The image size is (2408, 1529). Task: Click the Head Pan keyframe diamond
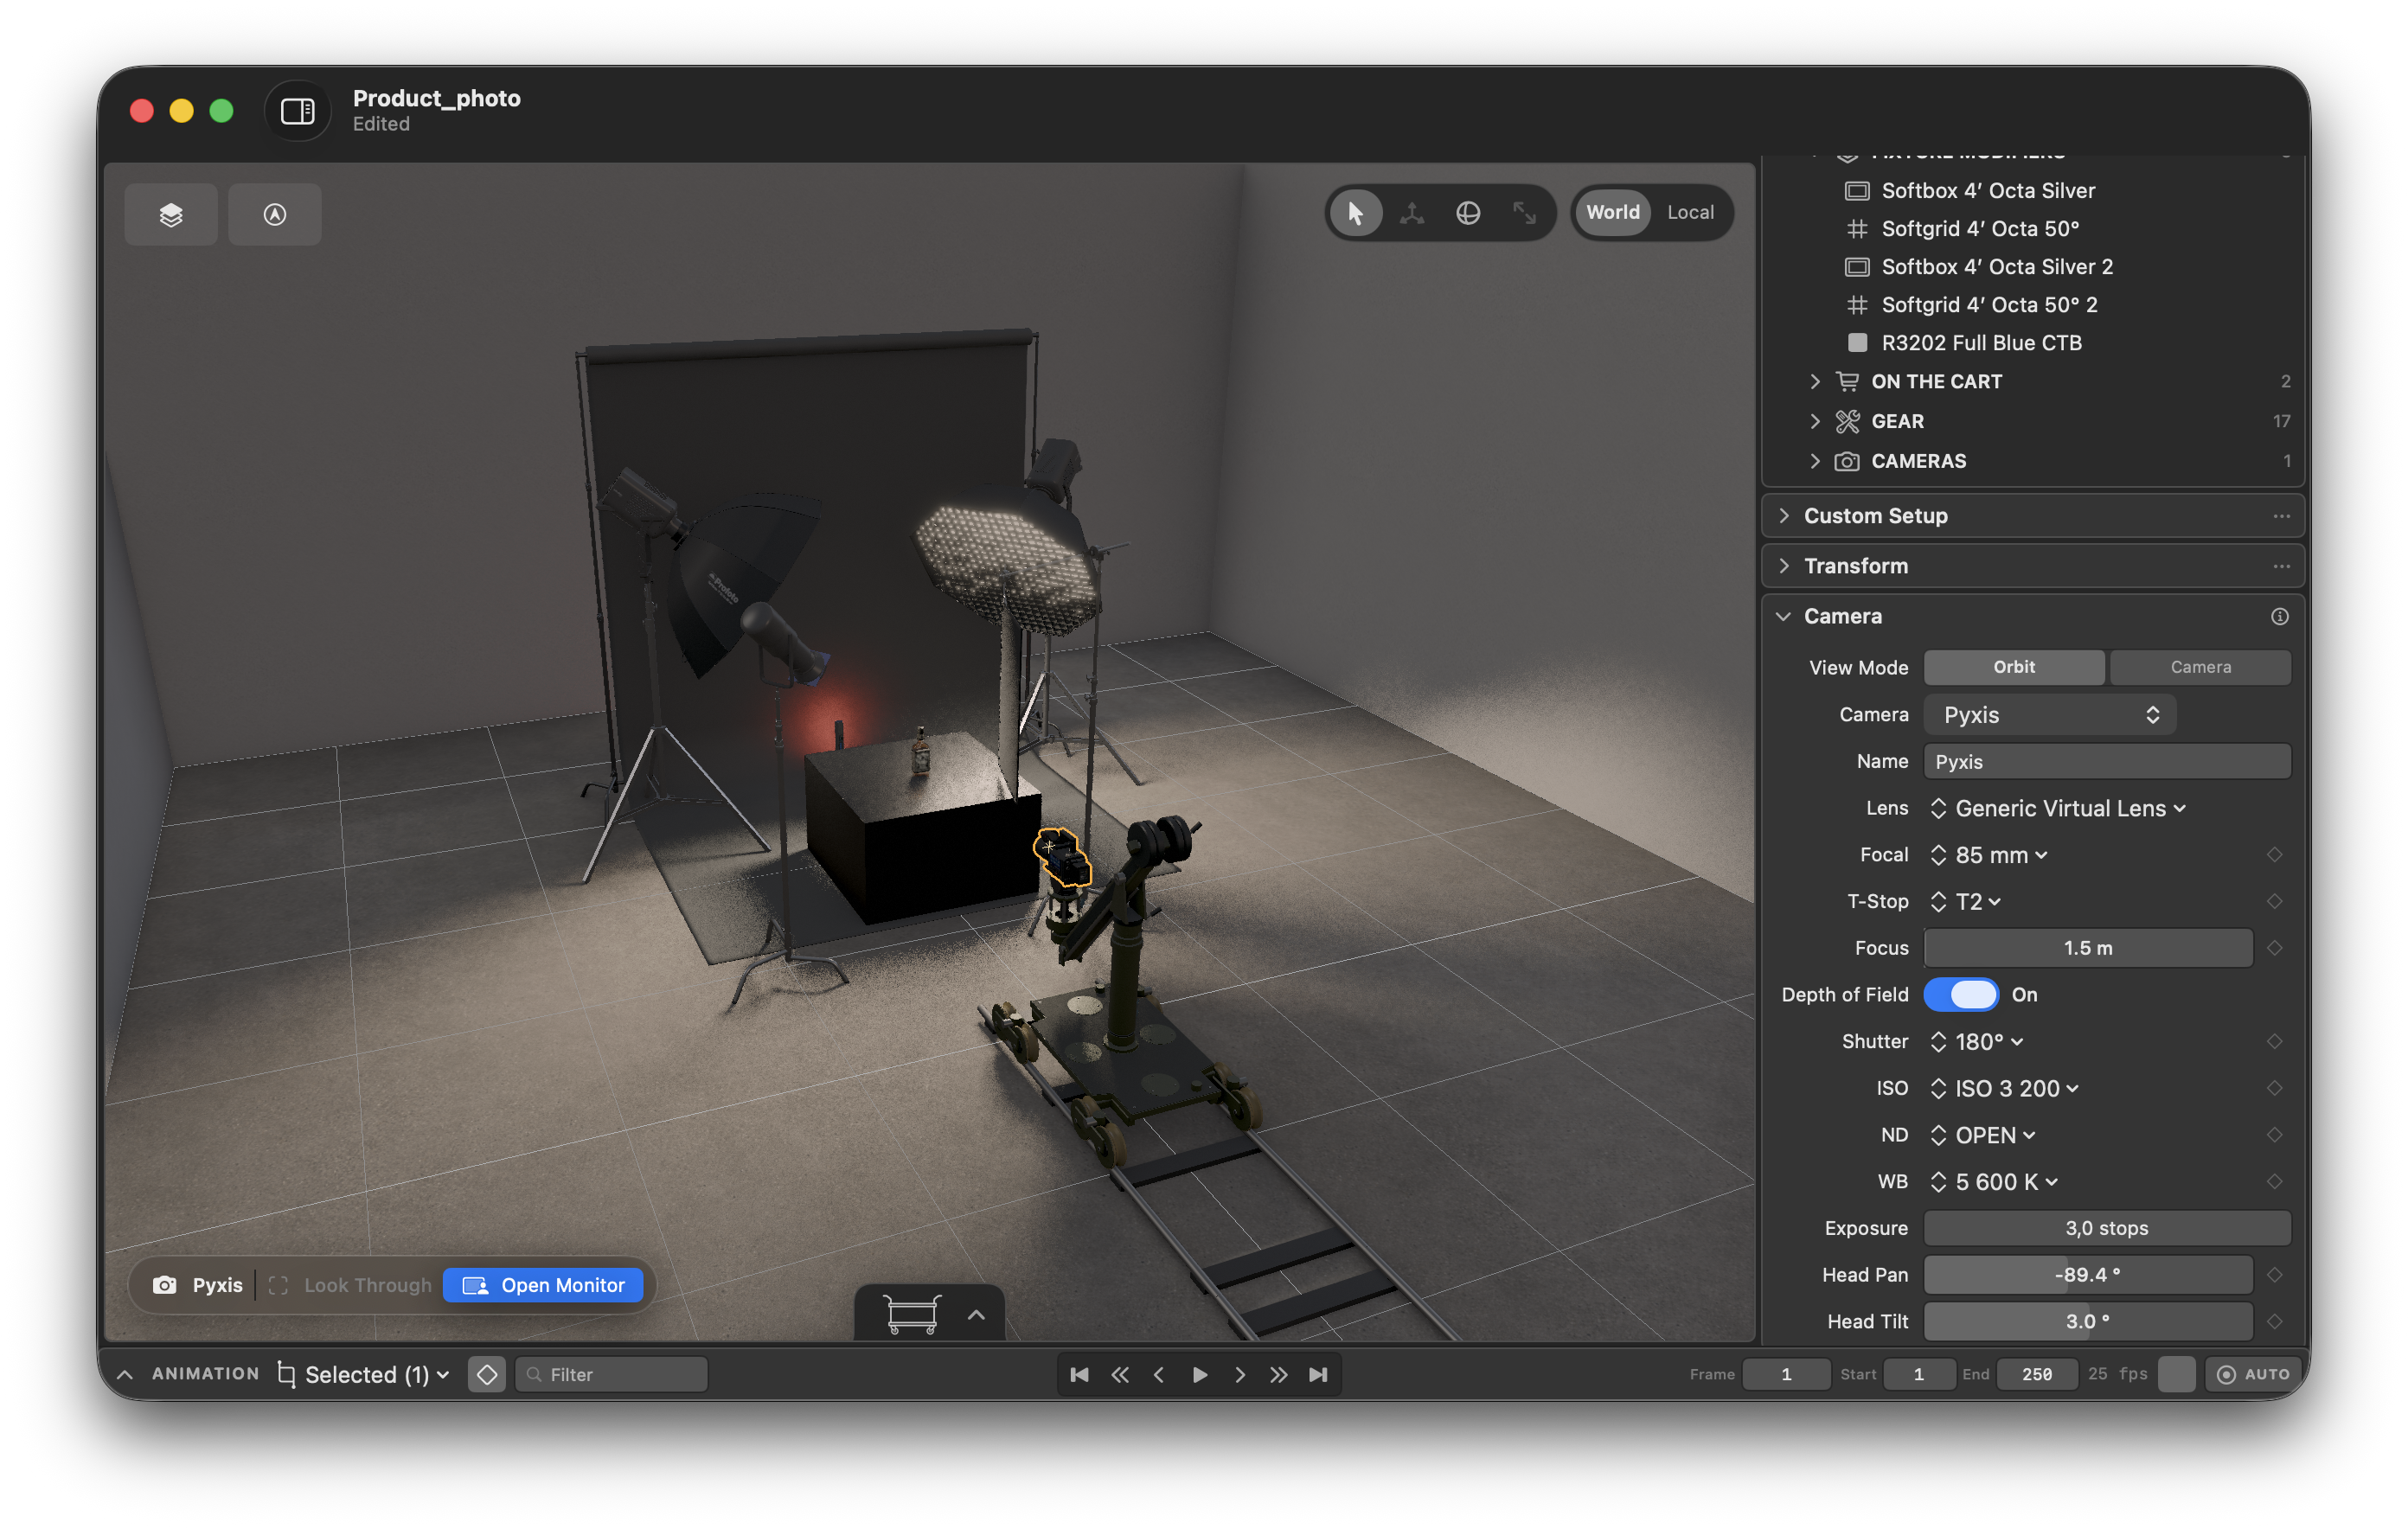pos(2274,1274)
